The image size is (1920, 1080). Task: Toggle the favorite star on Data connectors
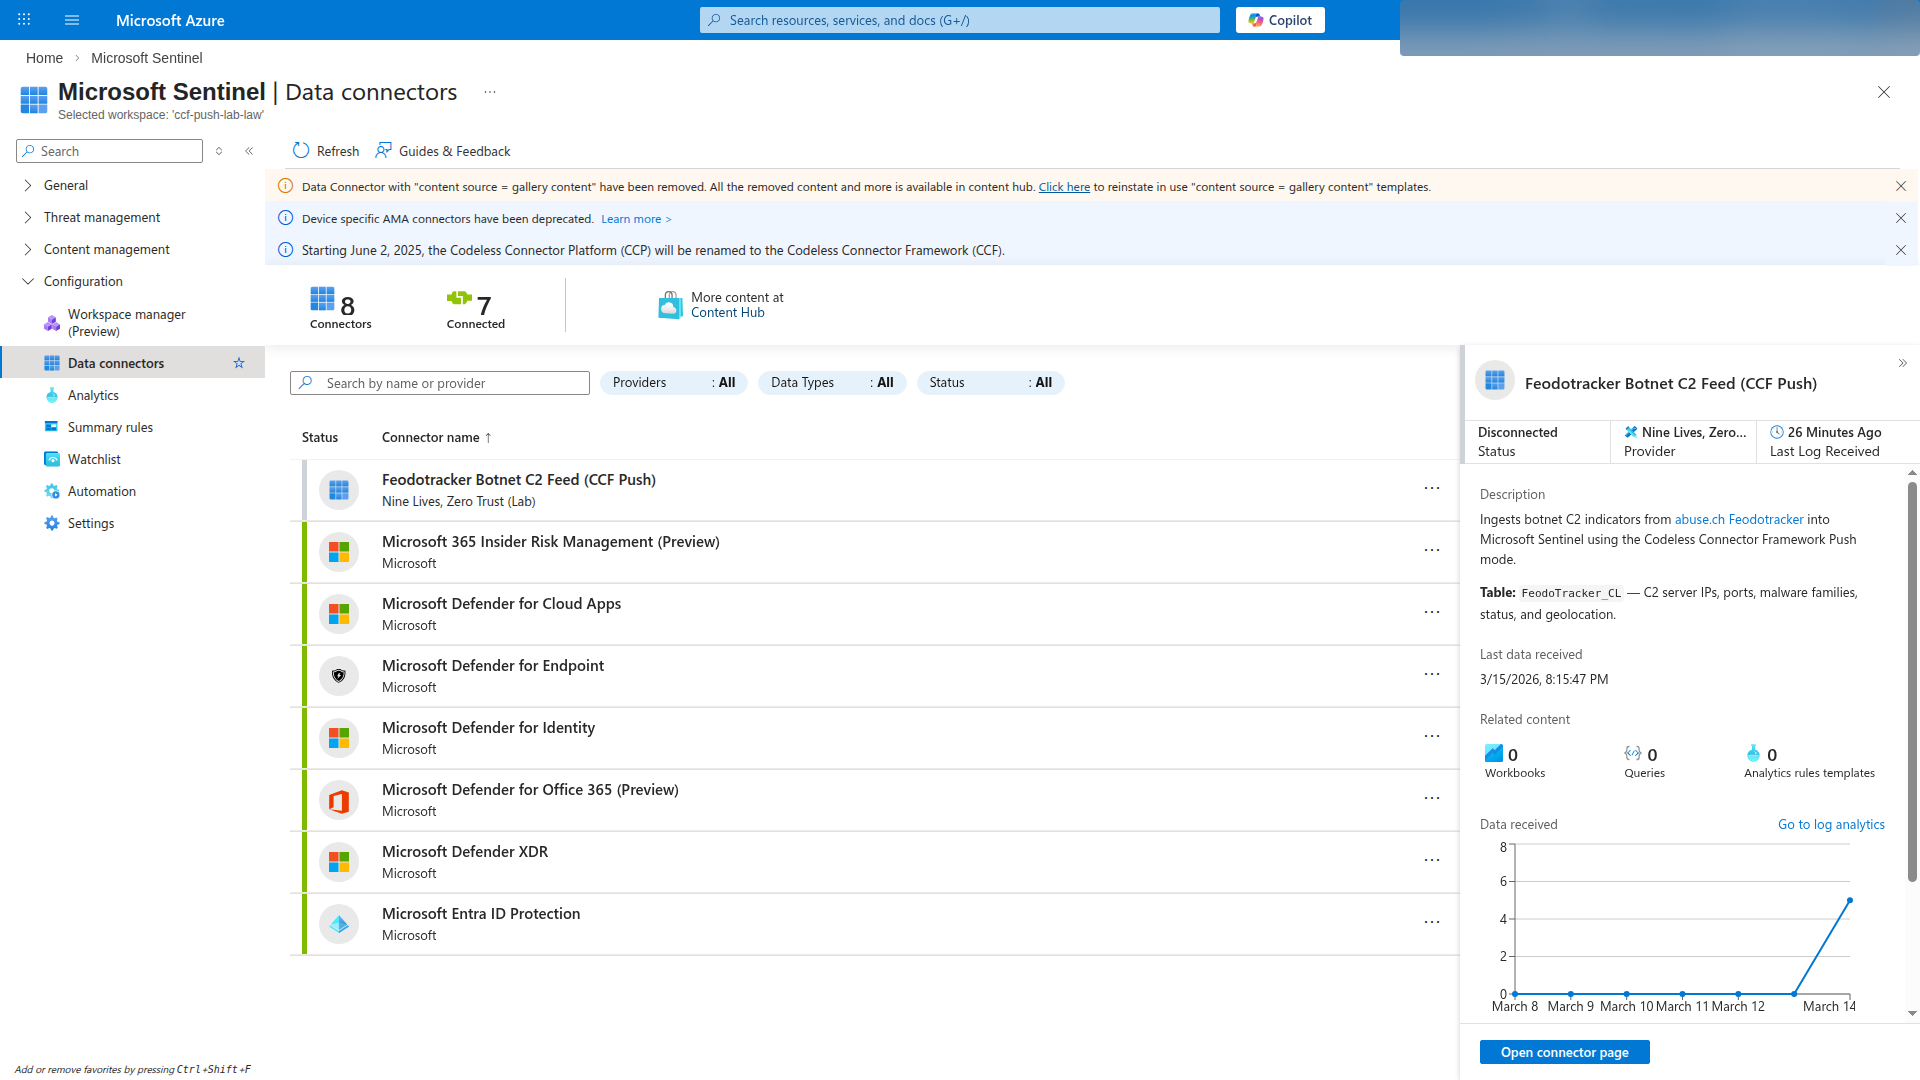[x=238, y=362]
